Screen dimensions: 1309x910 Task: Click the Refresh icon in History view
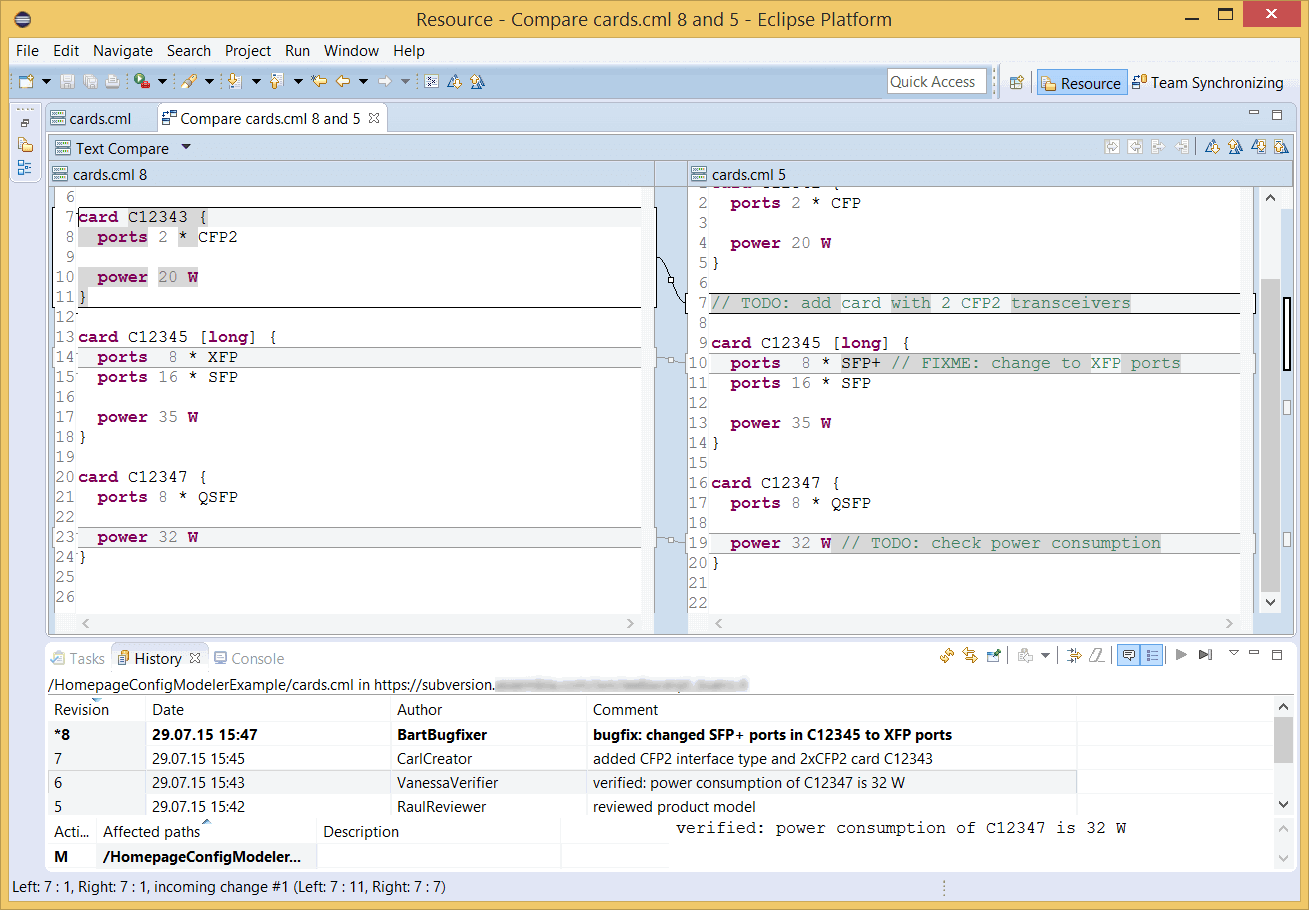coord(946,655)
